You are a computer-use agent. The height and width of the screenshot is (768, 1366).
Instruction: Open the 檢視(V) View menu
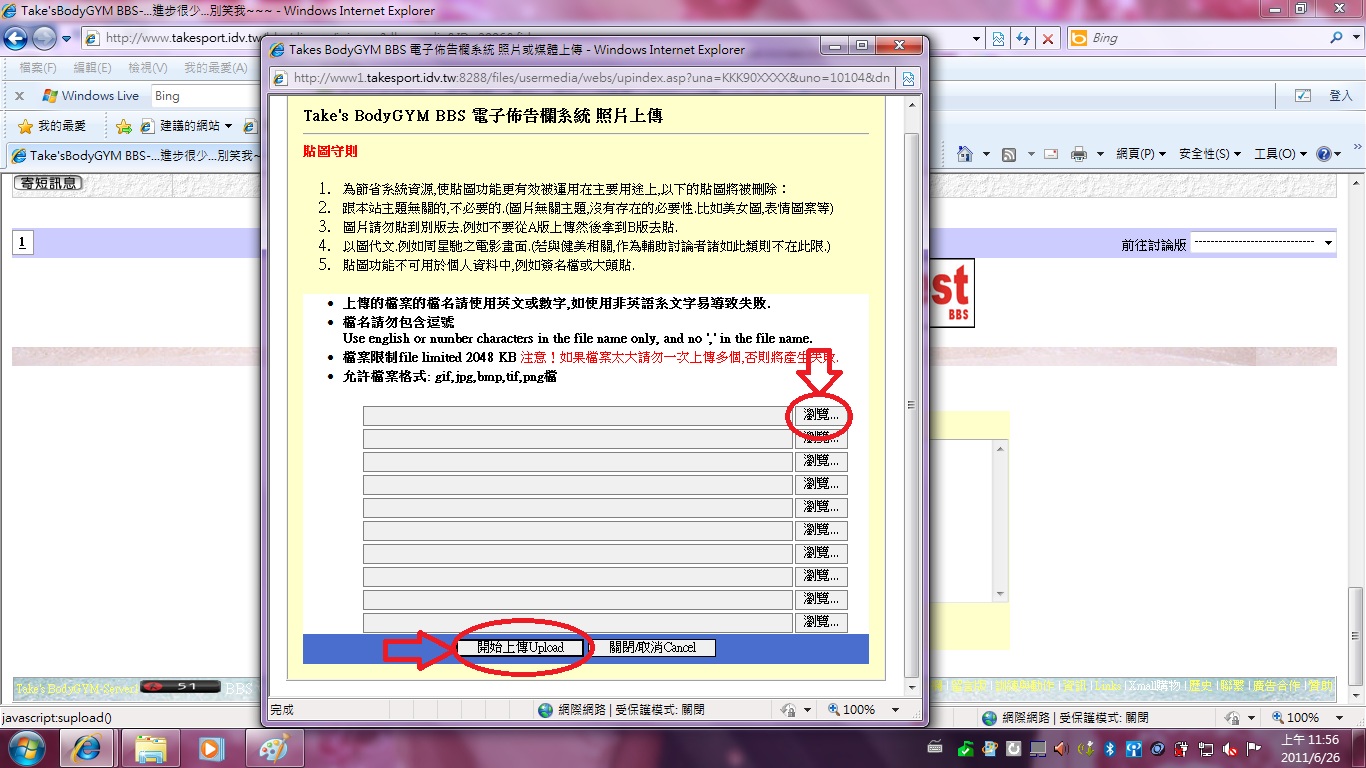147,68
